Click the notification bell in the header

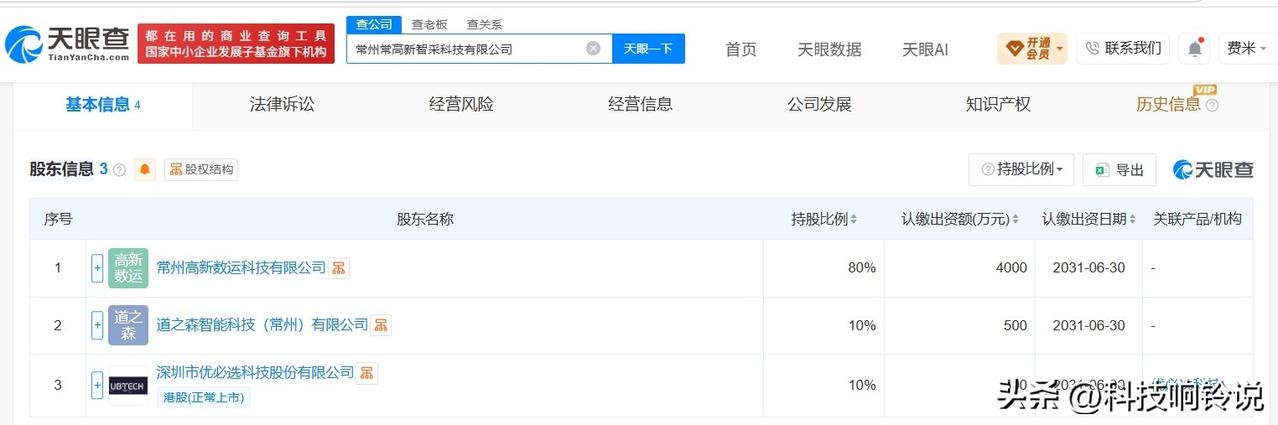click(1195, 48)
